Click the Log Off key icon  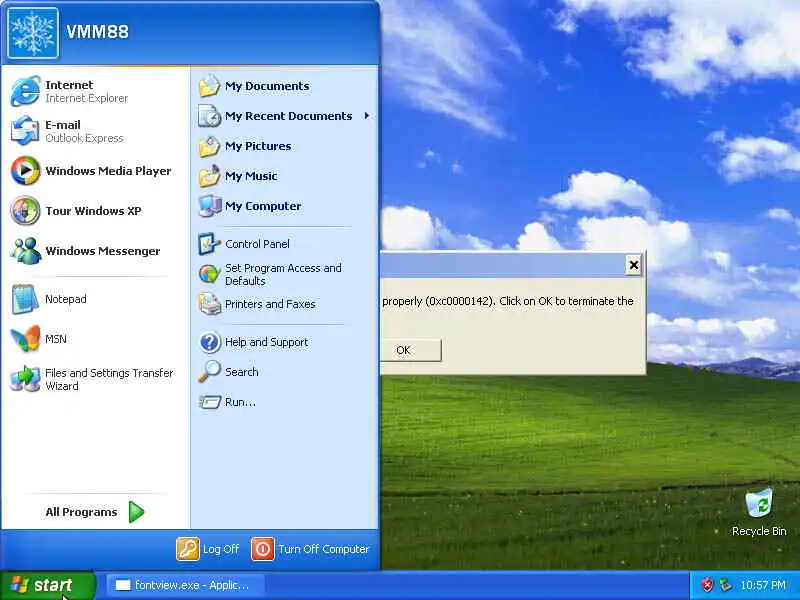pyautogui.click(x=187, y=549)
